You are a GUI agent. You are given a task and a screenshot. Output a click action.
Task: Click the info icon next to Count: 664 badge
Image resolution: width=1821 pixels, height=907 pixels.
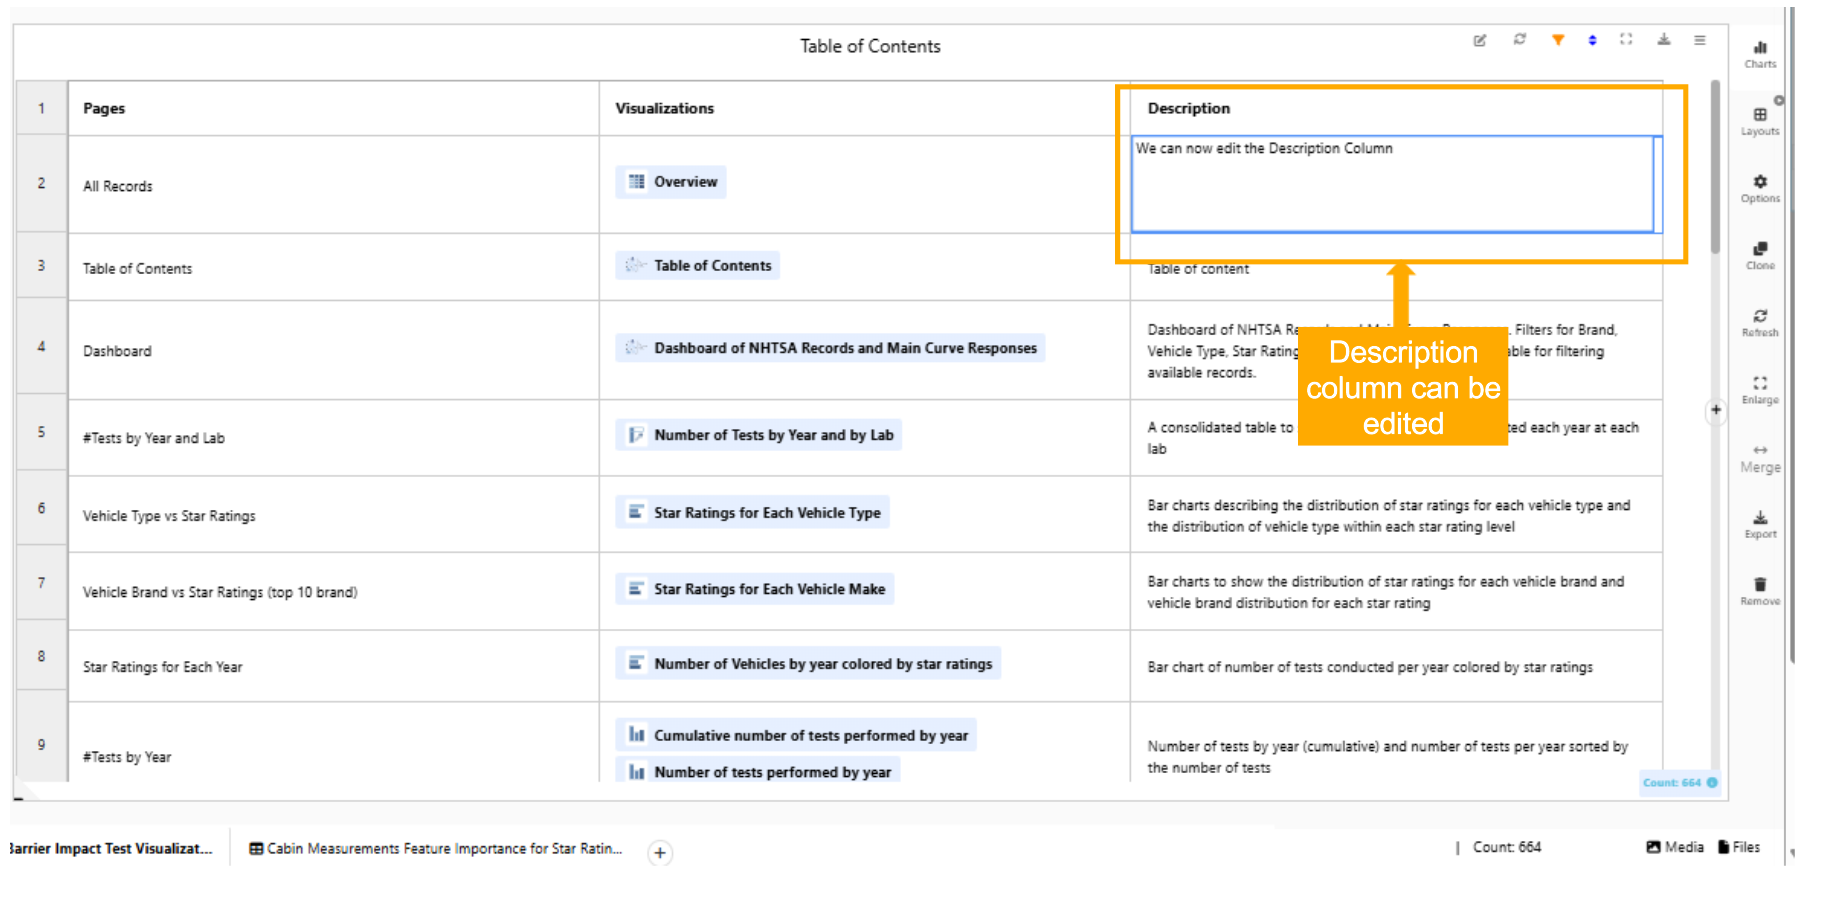point(1712,783)
